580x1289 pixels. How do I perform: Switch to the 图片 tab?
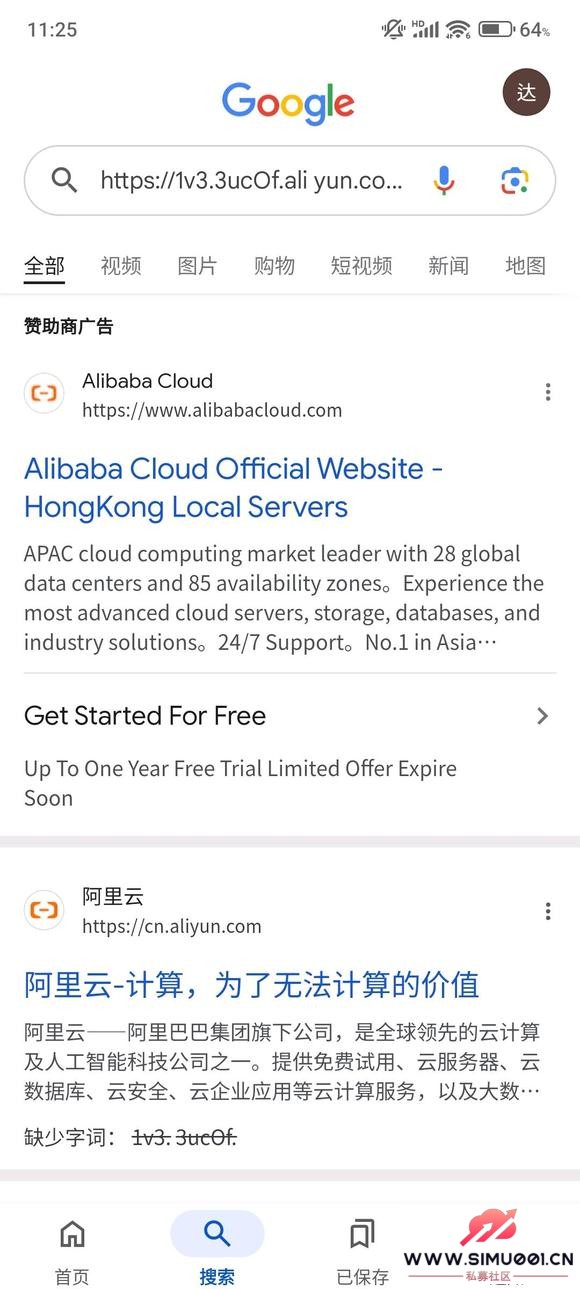click(197, 265)
